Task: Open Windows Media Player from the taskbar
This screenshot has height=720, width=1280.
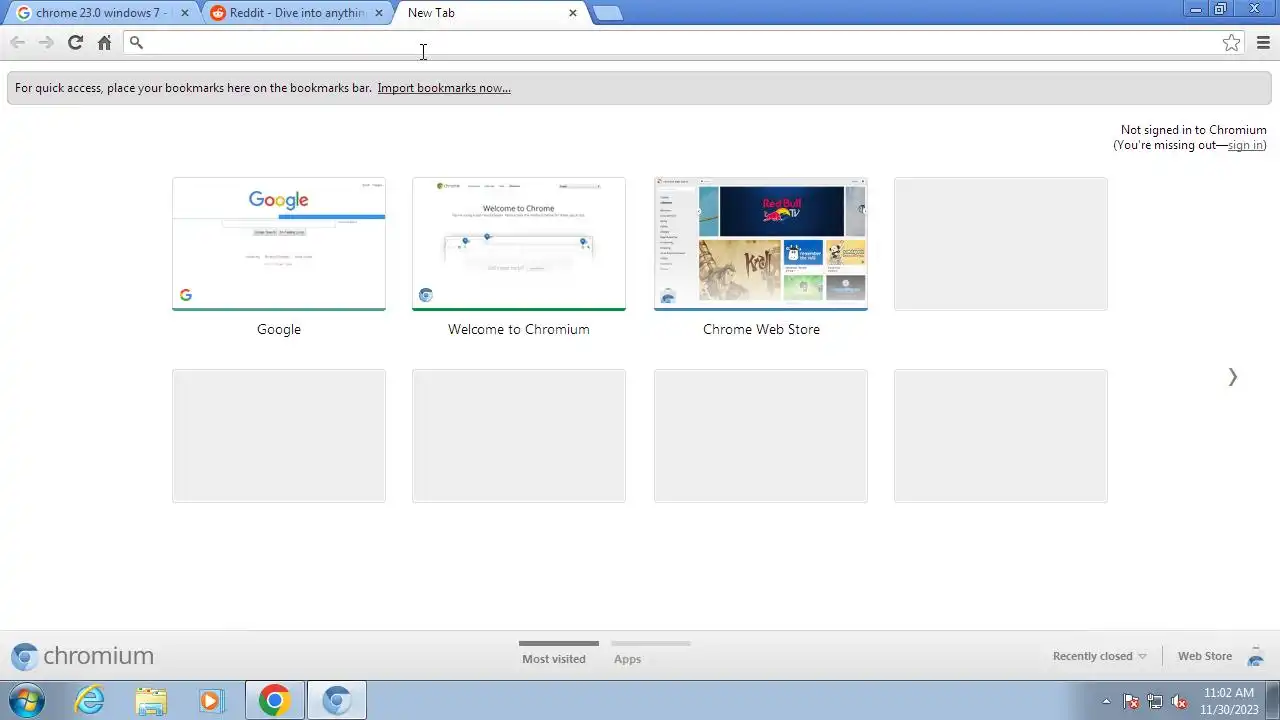Action: coord(211,700)
